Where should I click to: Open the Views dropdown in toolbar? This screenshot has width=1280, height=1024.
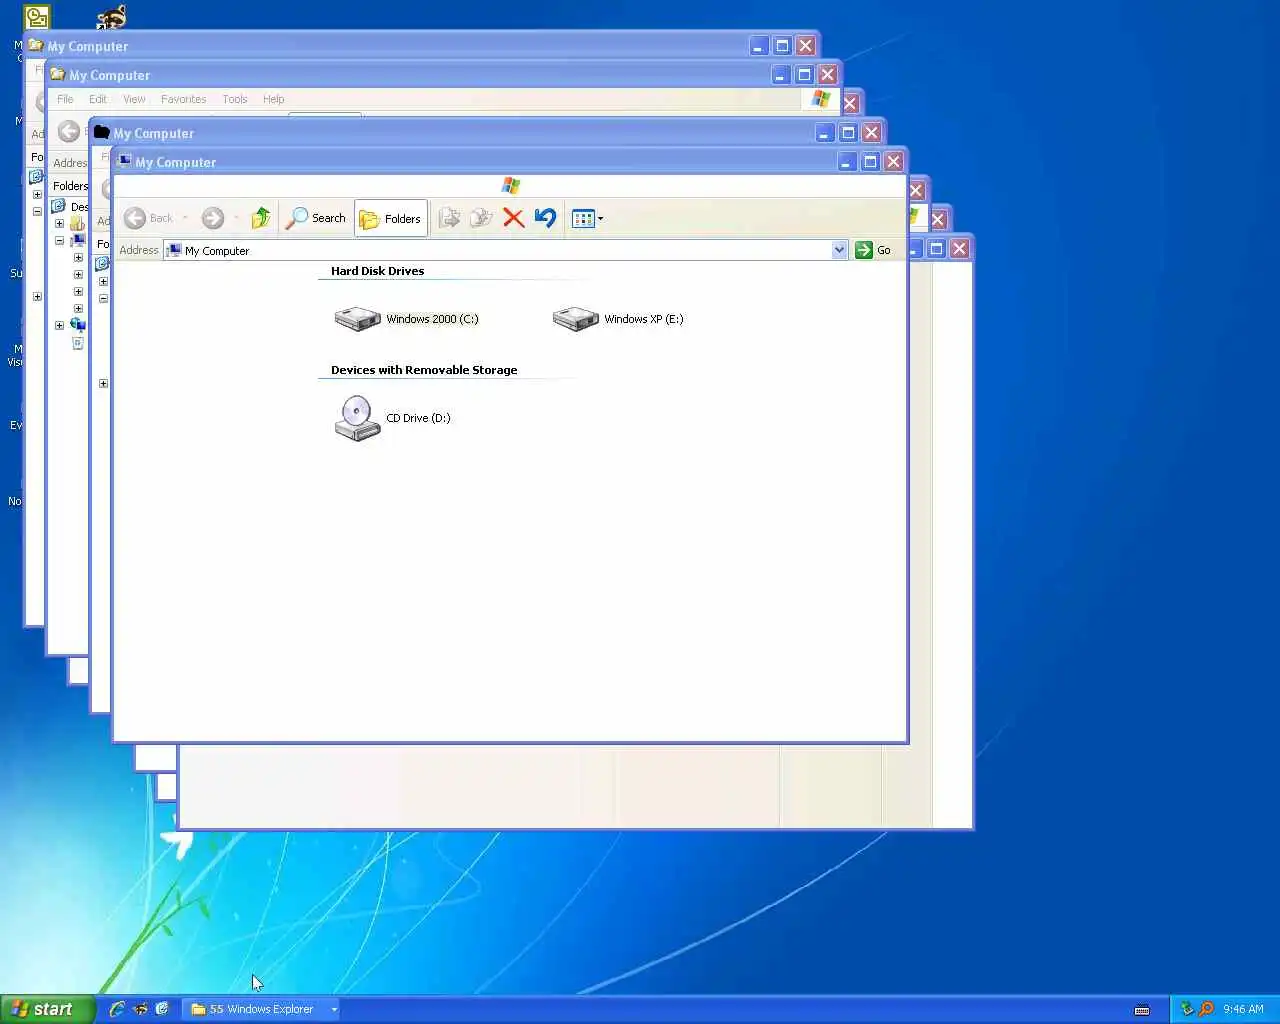click(x=587, y=218)
